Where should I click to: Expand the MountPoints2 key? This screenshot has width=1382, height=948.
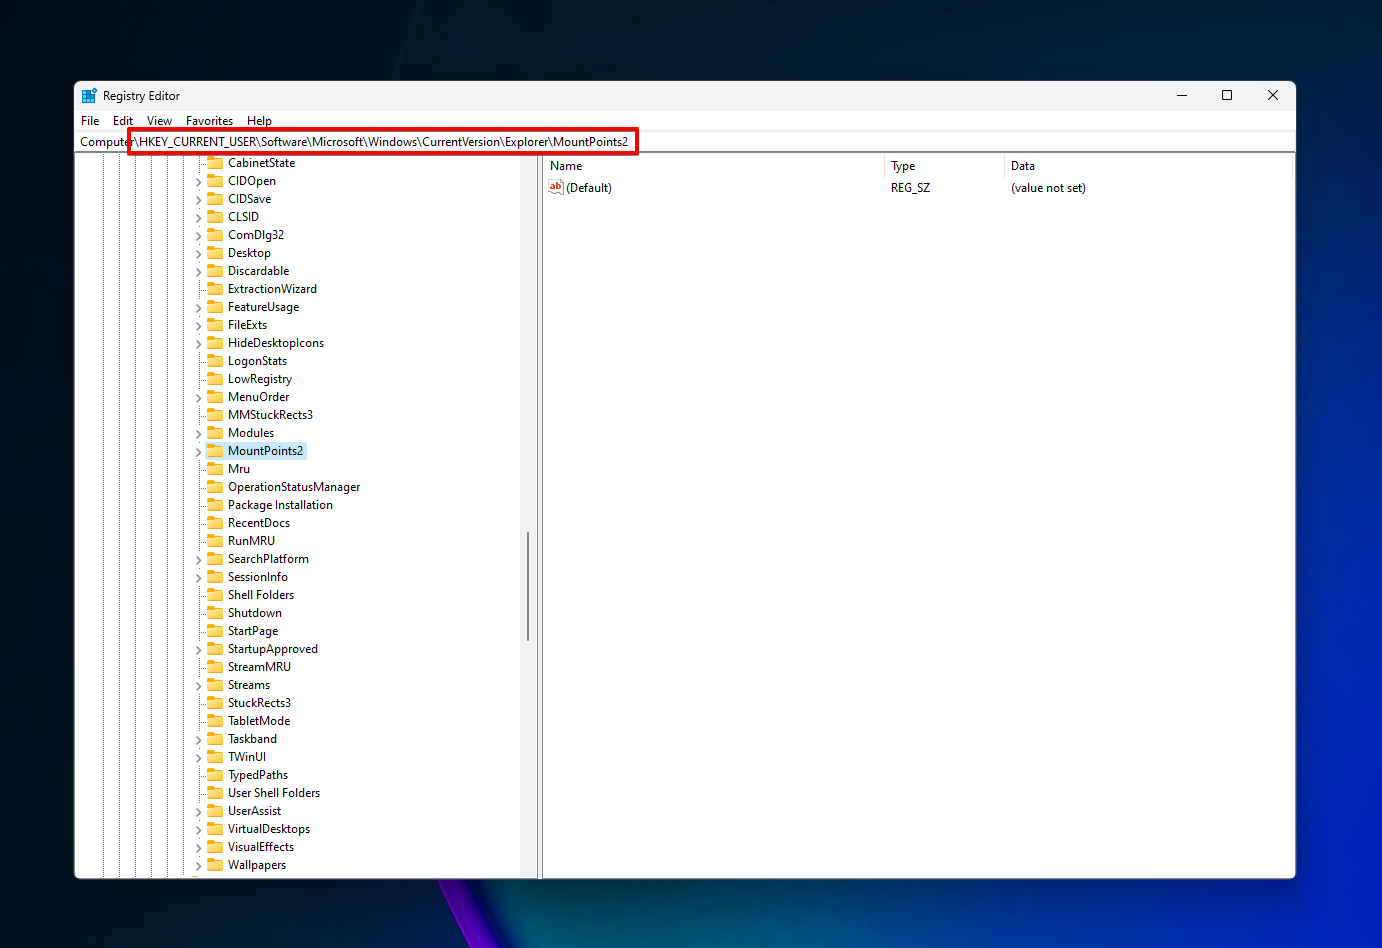(198, 452)
